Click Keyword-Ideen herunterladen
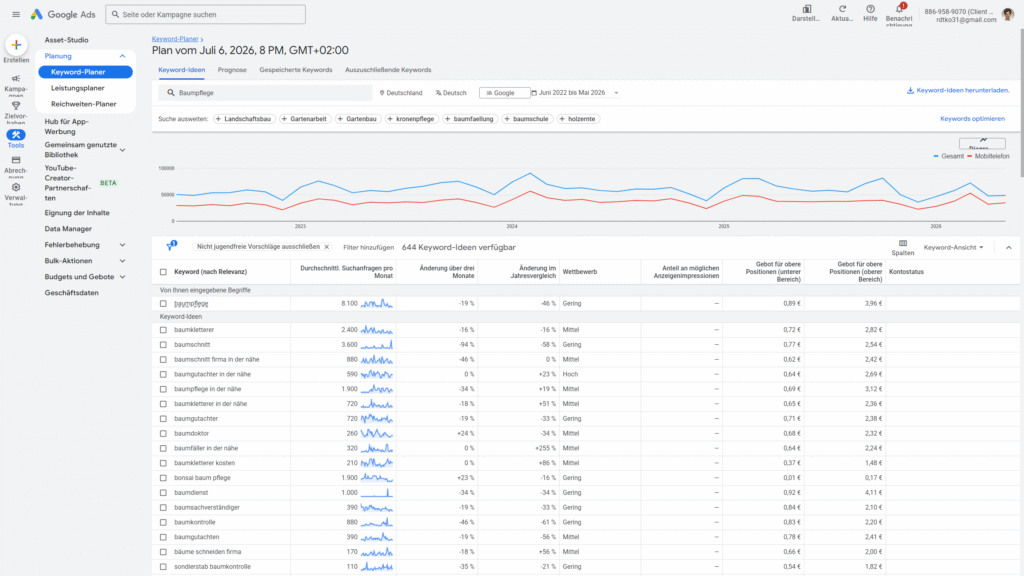This screenshot has width=1024, height=576. [x=958, y=90]
